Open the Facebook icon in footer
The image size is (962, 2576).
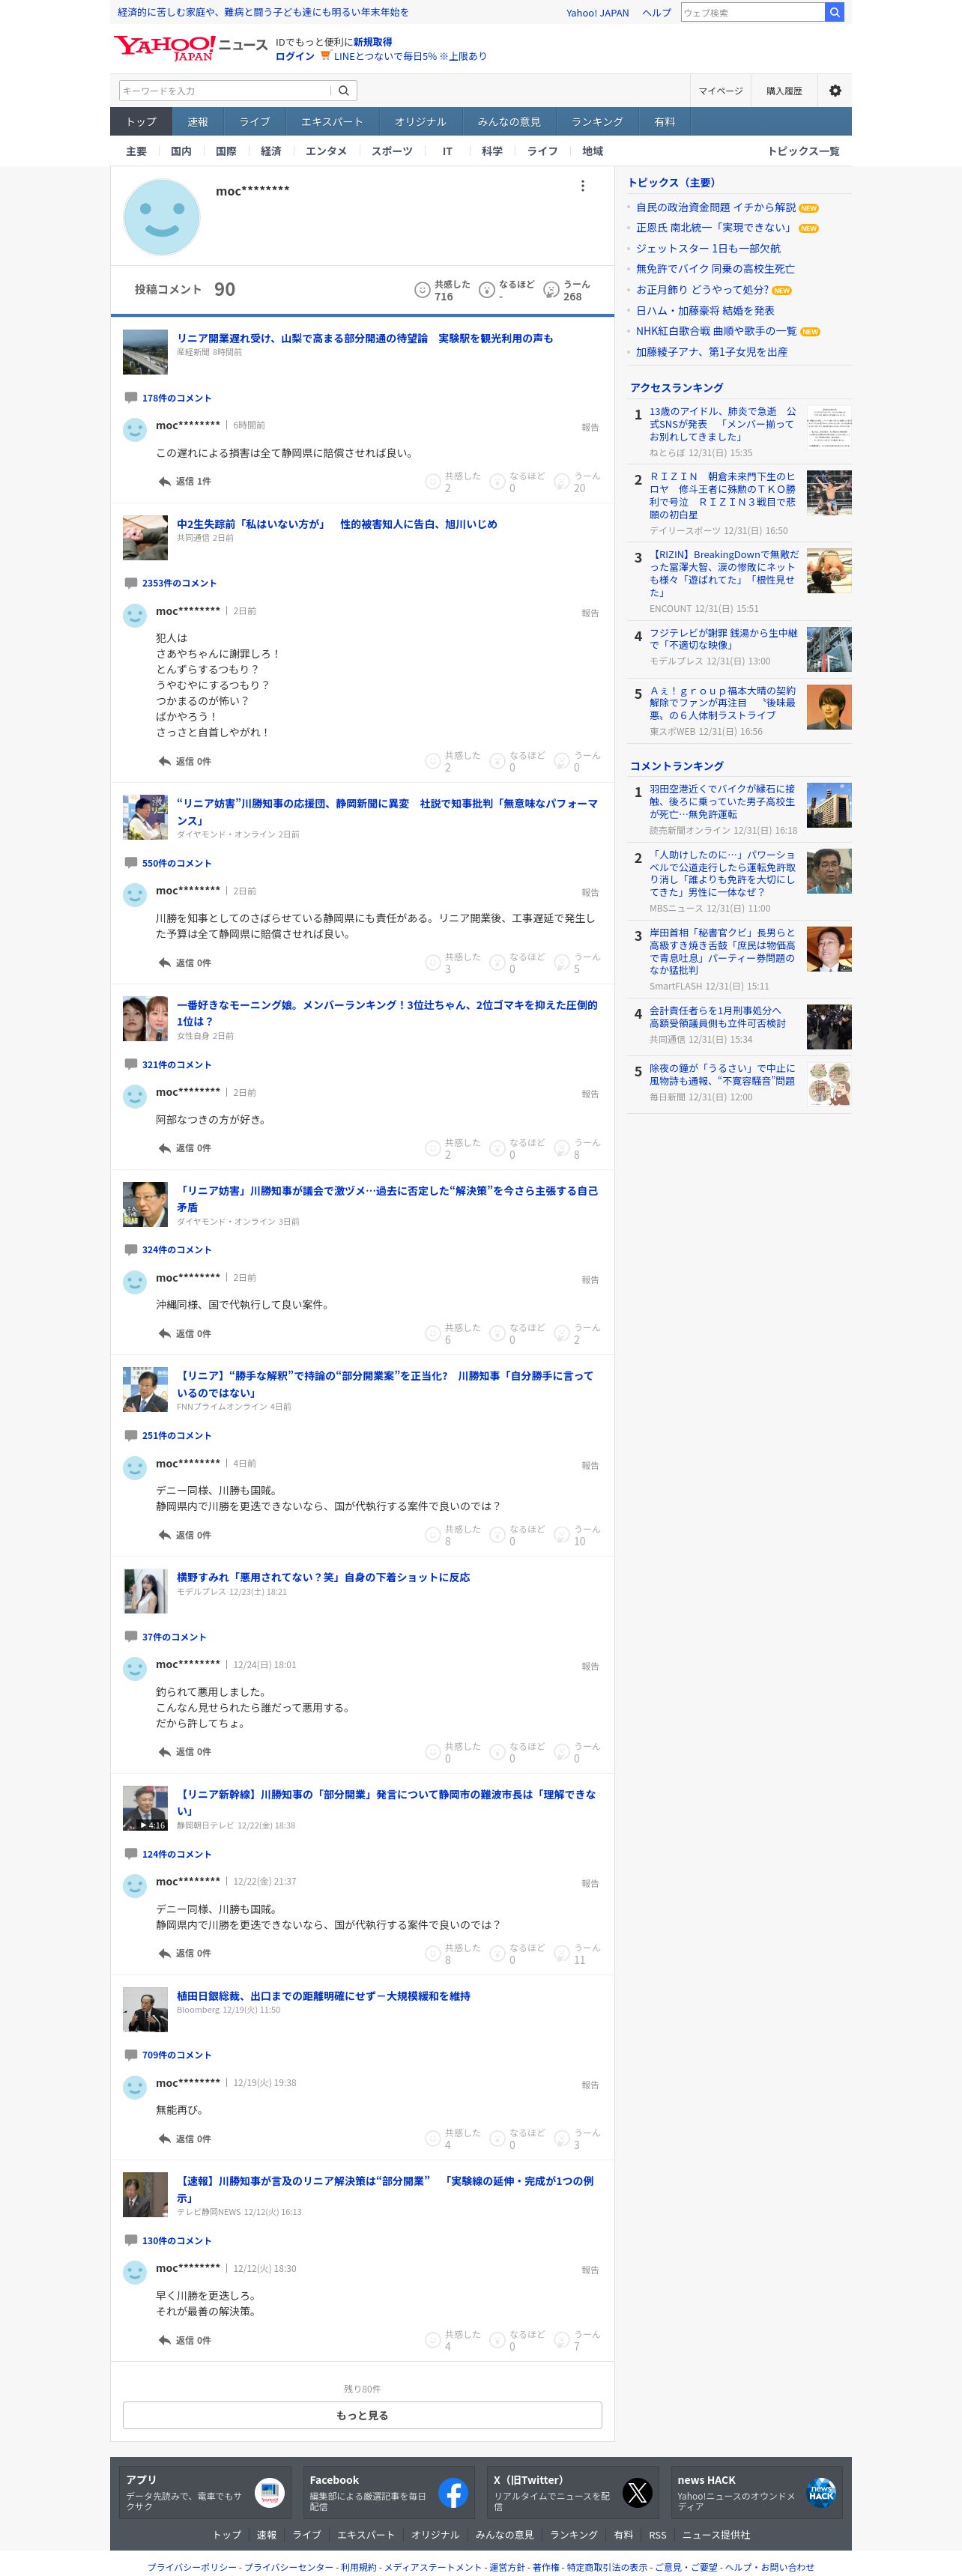click(x=453, y=2493)
